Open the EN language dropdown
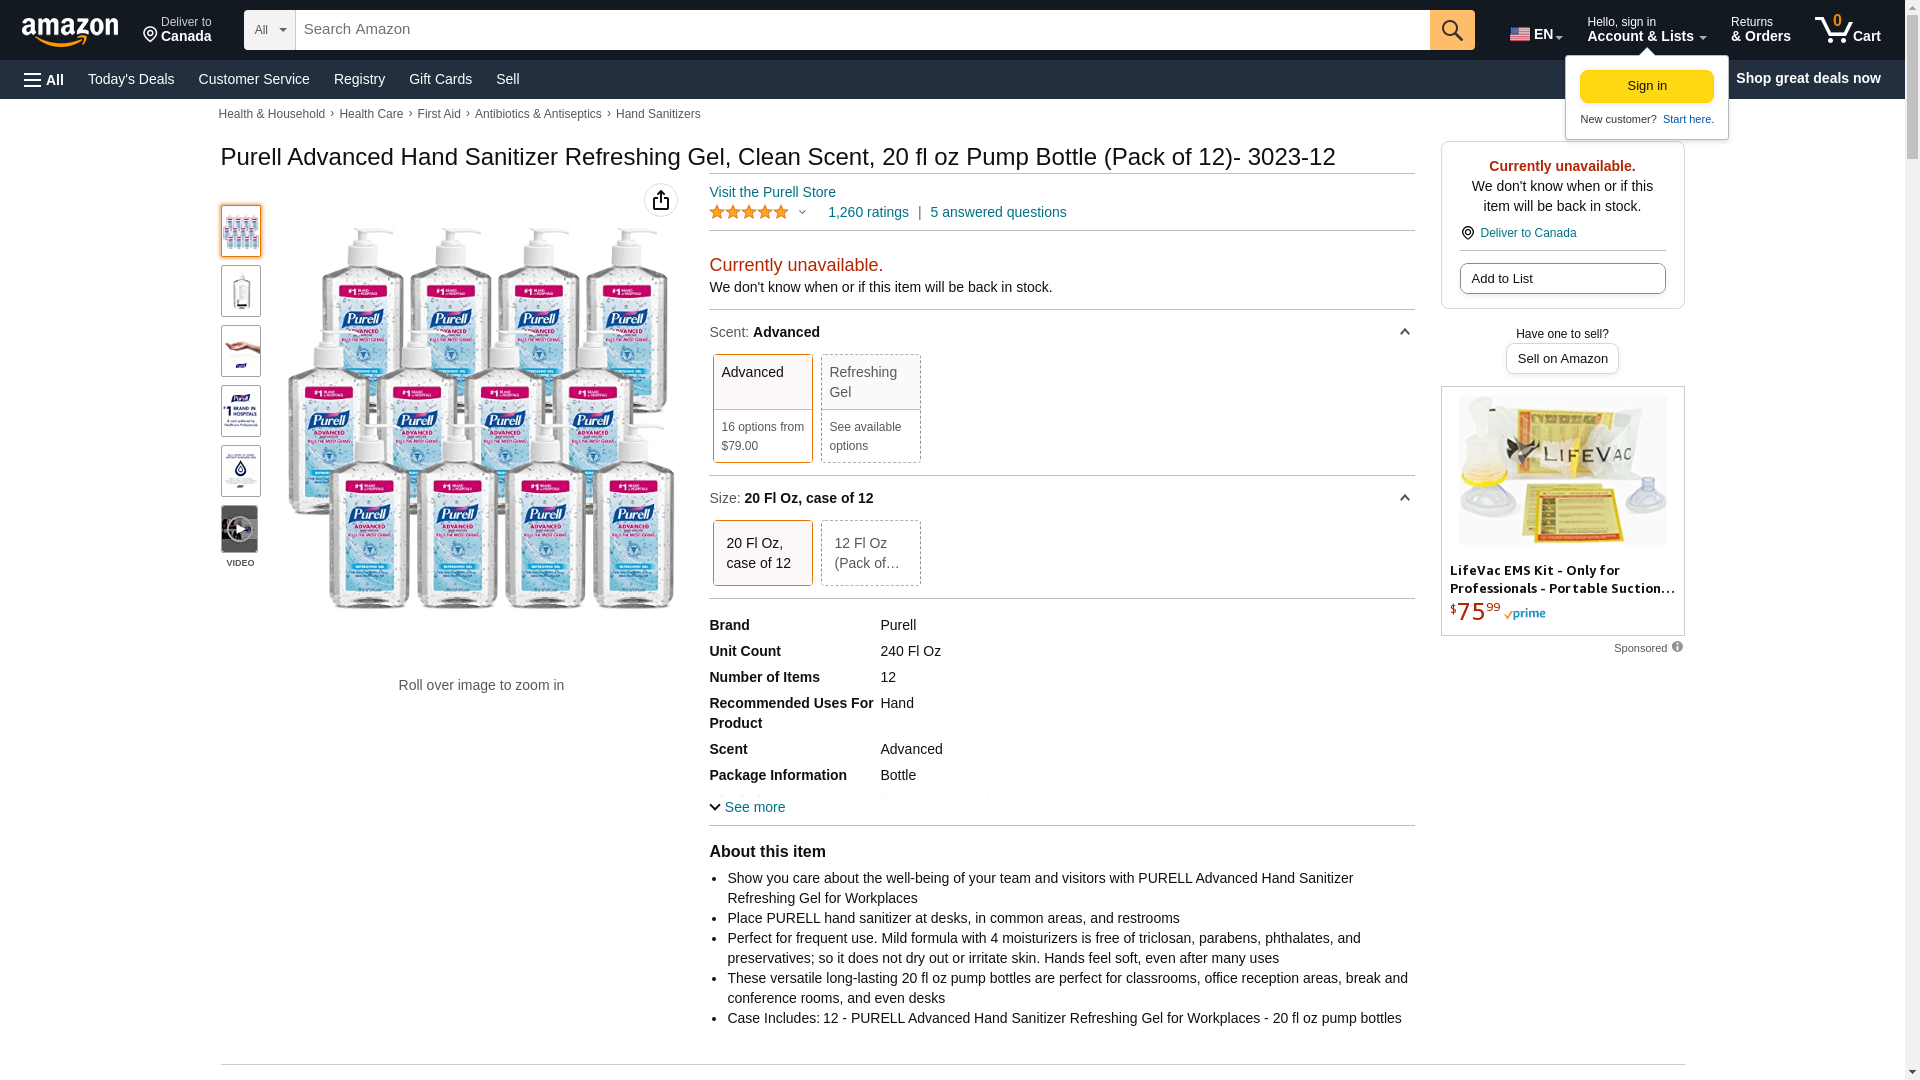The image size is (1920, 1080). [x=1535, y=34]
